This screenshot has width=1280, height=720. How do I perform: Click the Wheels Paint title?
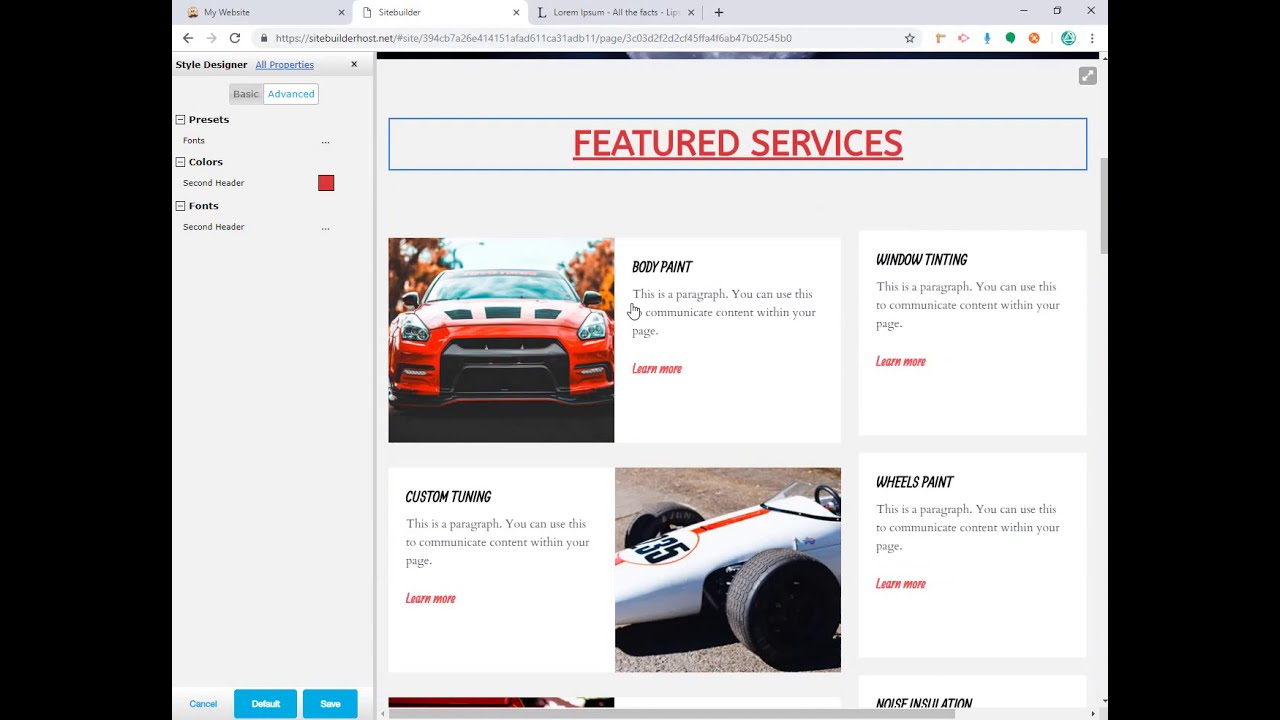click(x=915, y=482)
